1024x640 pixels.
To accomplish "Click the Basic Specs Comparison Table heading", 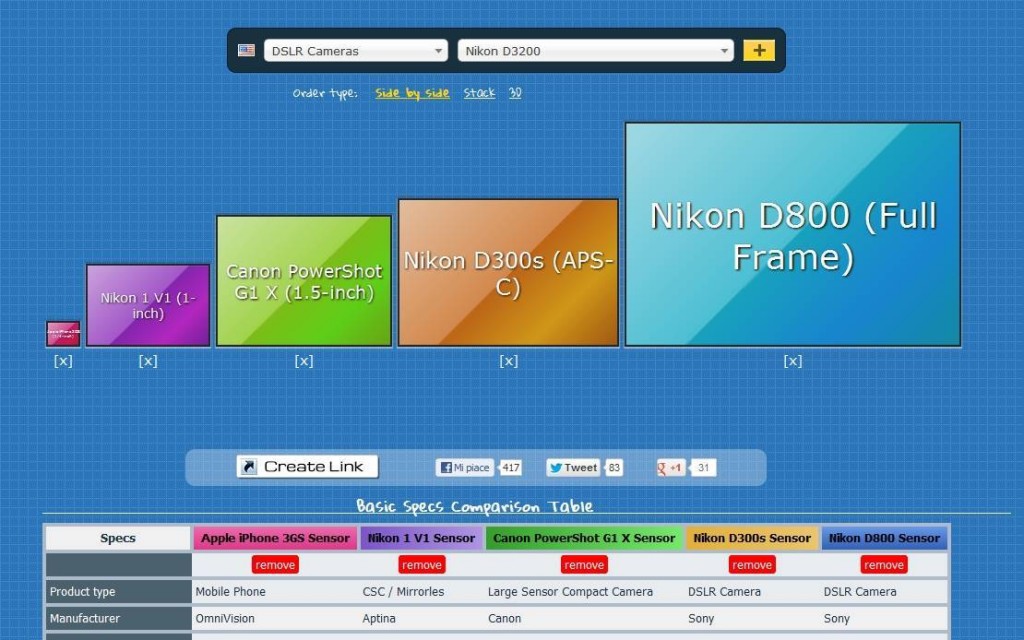I will coord(475,506).
